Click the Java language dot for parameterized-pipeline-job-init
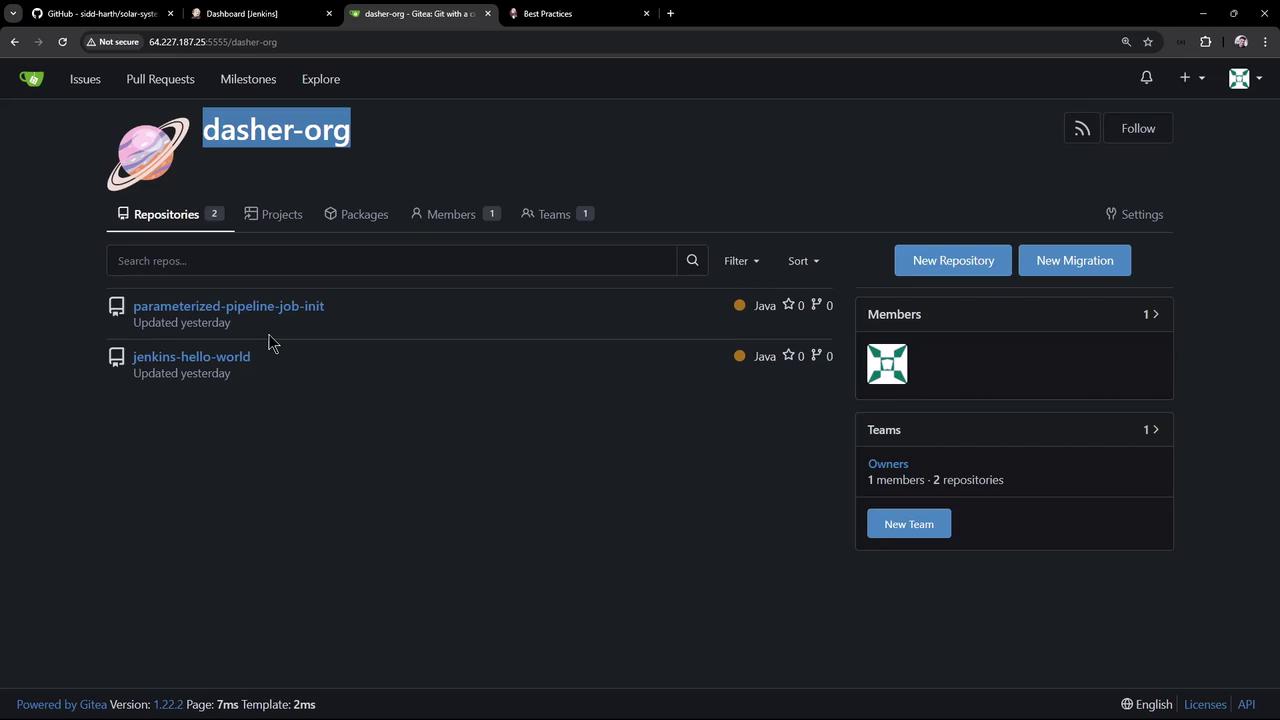The height and width of the screenshot is (720, 1280). (x=739, y=305)
